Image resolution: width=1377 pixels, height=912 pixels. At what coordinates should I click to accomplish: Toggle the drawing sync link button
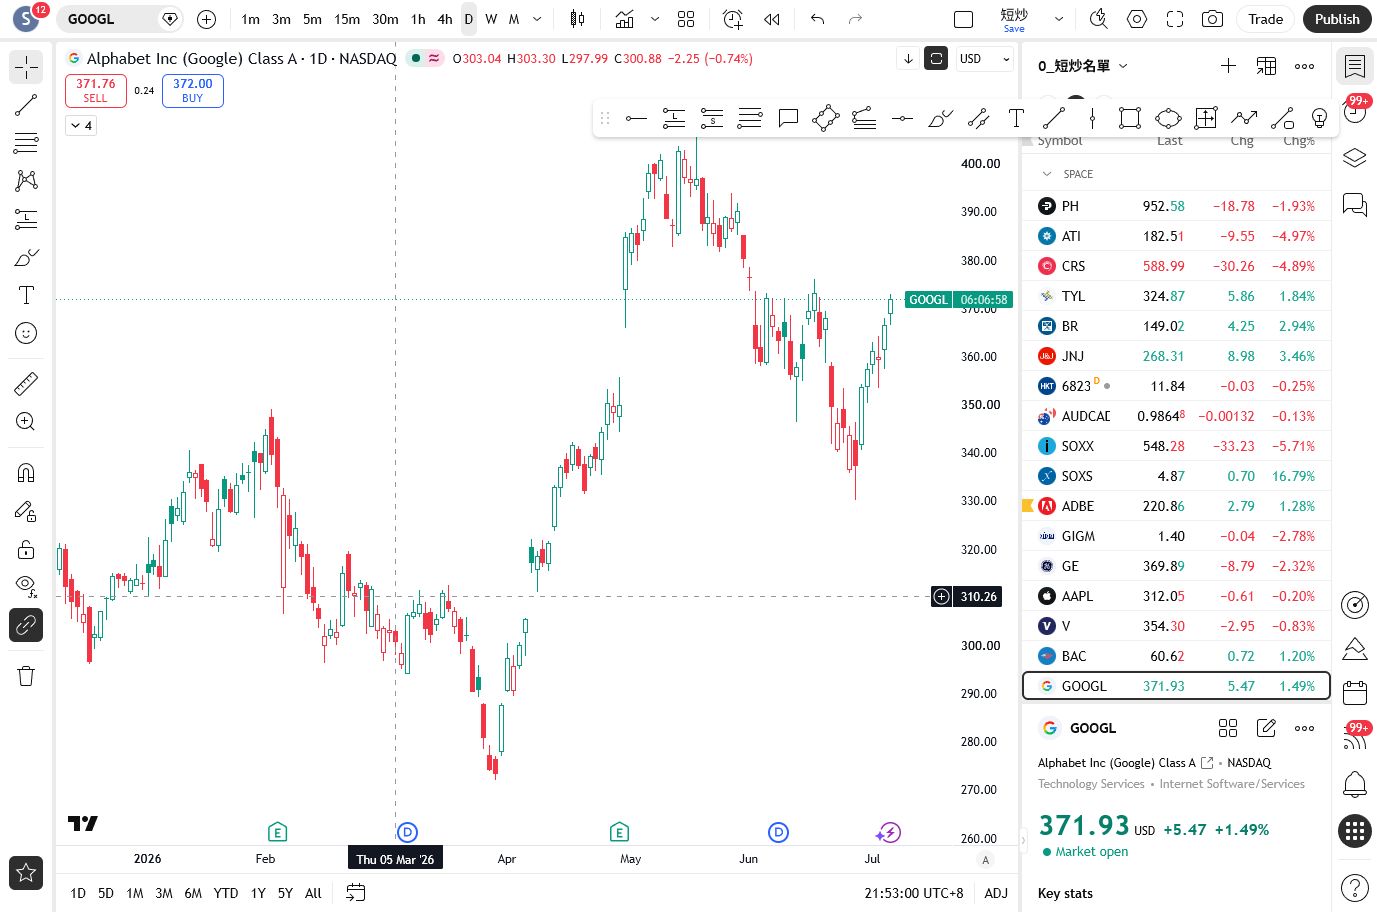click(x=26, y=625)
